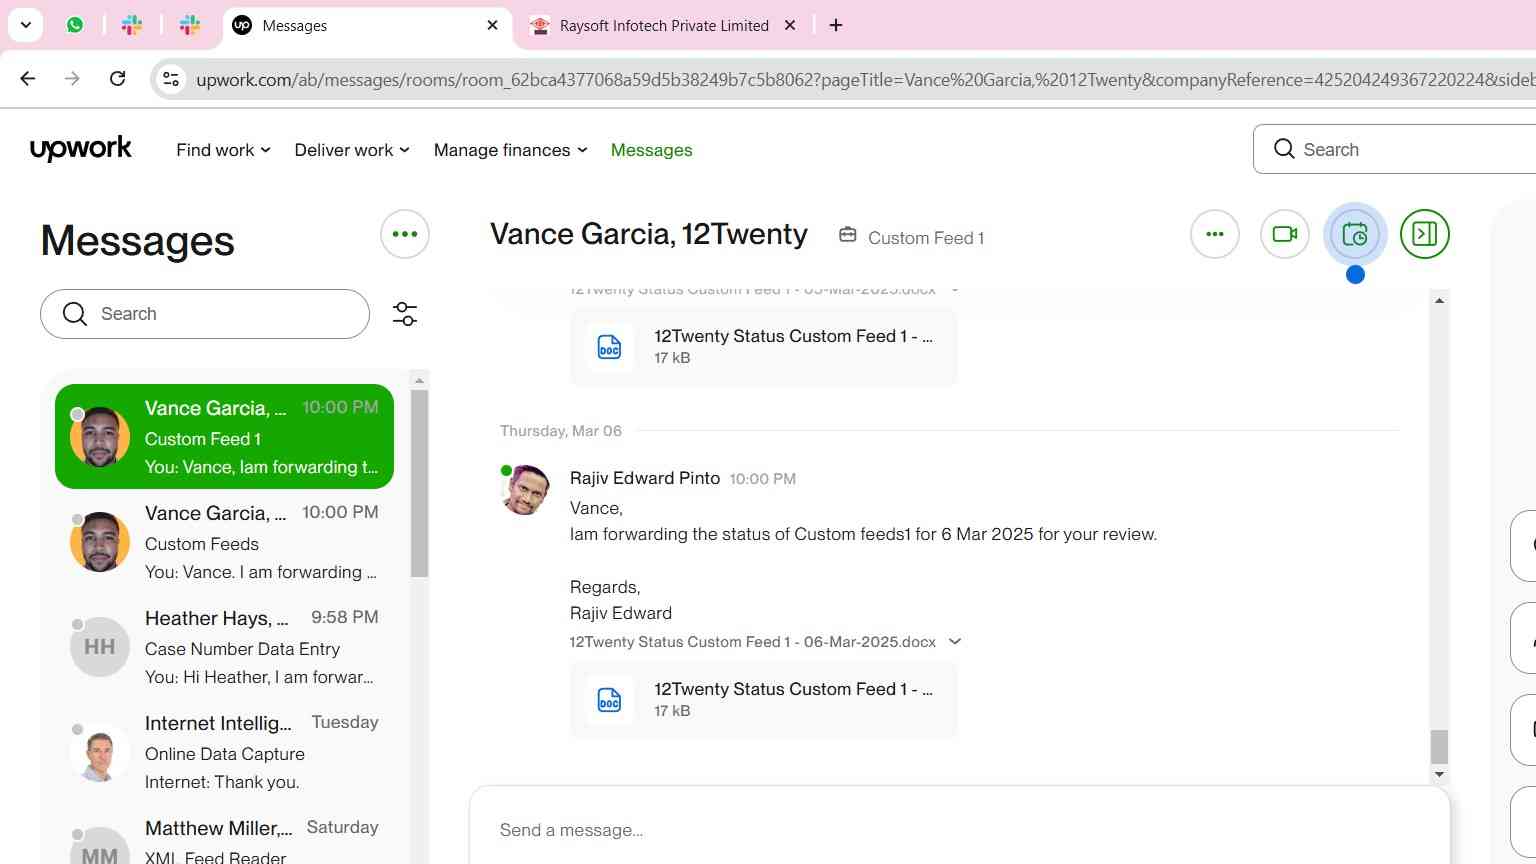Click the Send a message field
The image size is (1536, 864).
(x=960, y=830)
